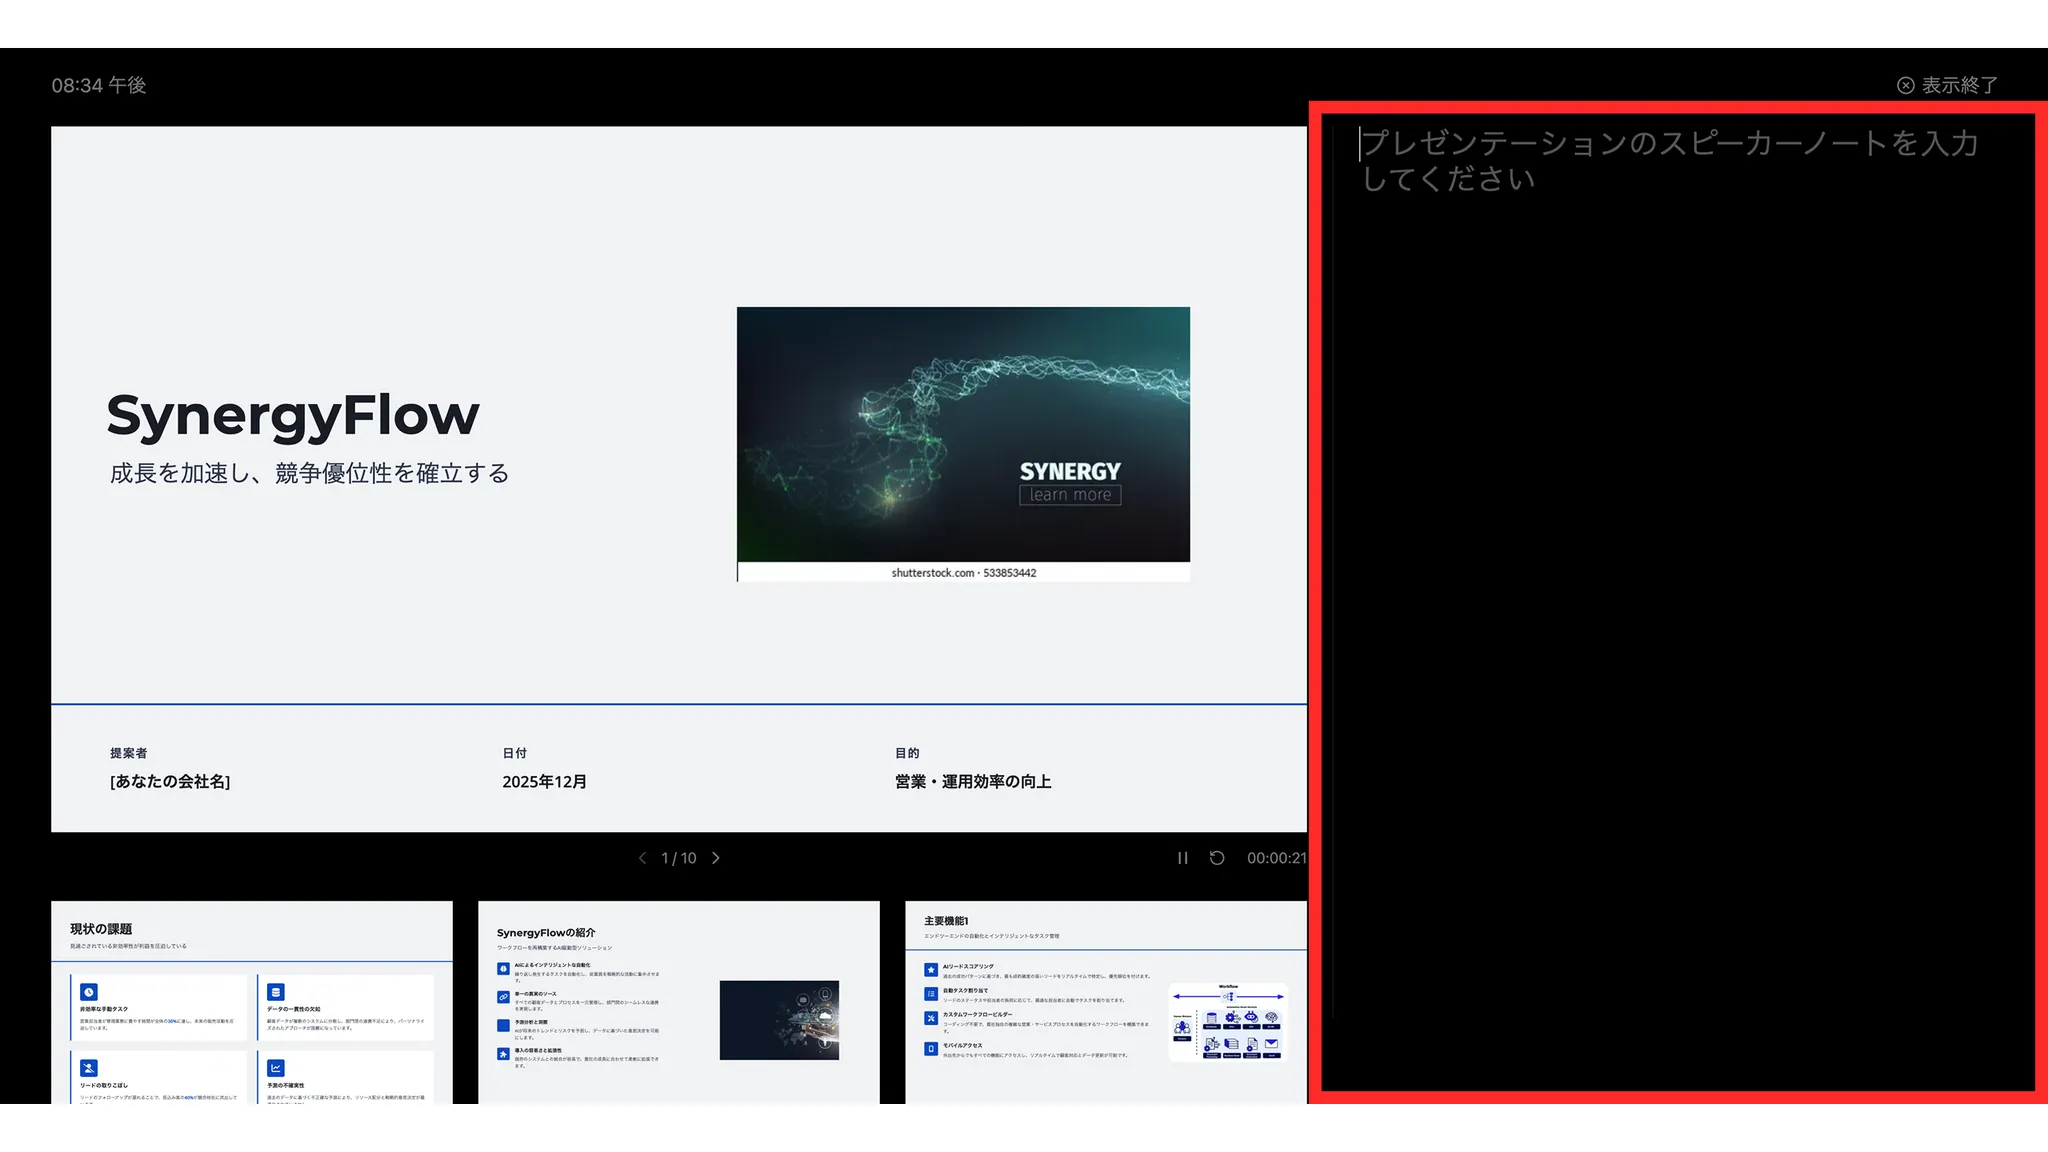The width and height of the screenshot is (2048, 1152).
Task: Click the 1 / 10 slide counter
Action: pos(678,858)
